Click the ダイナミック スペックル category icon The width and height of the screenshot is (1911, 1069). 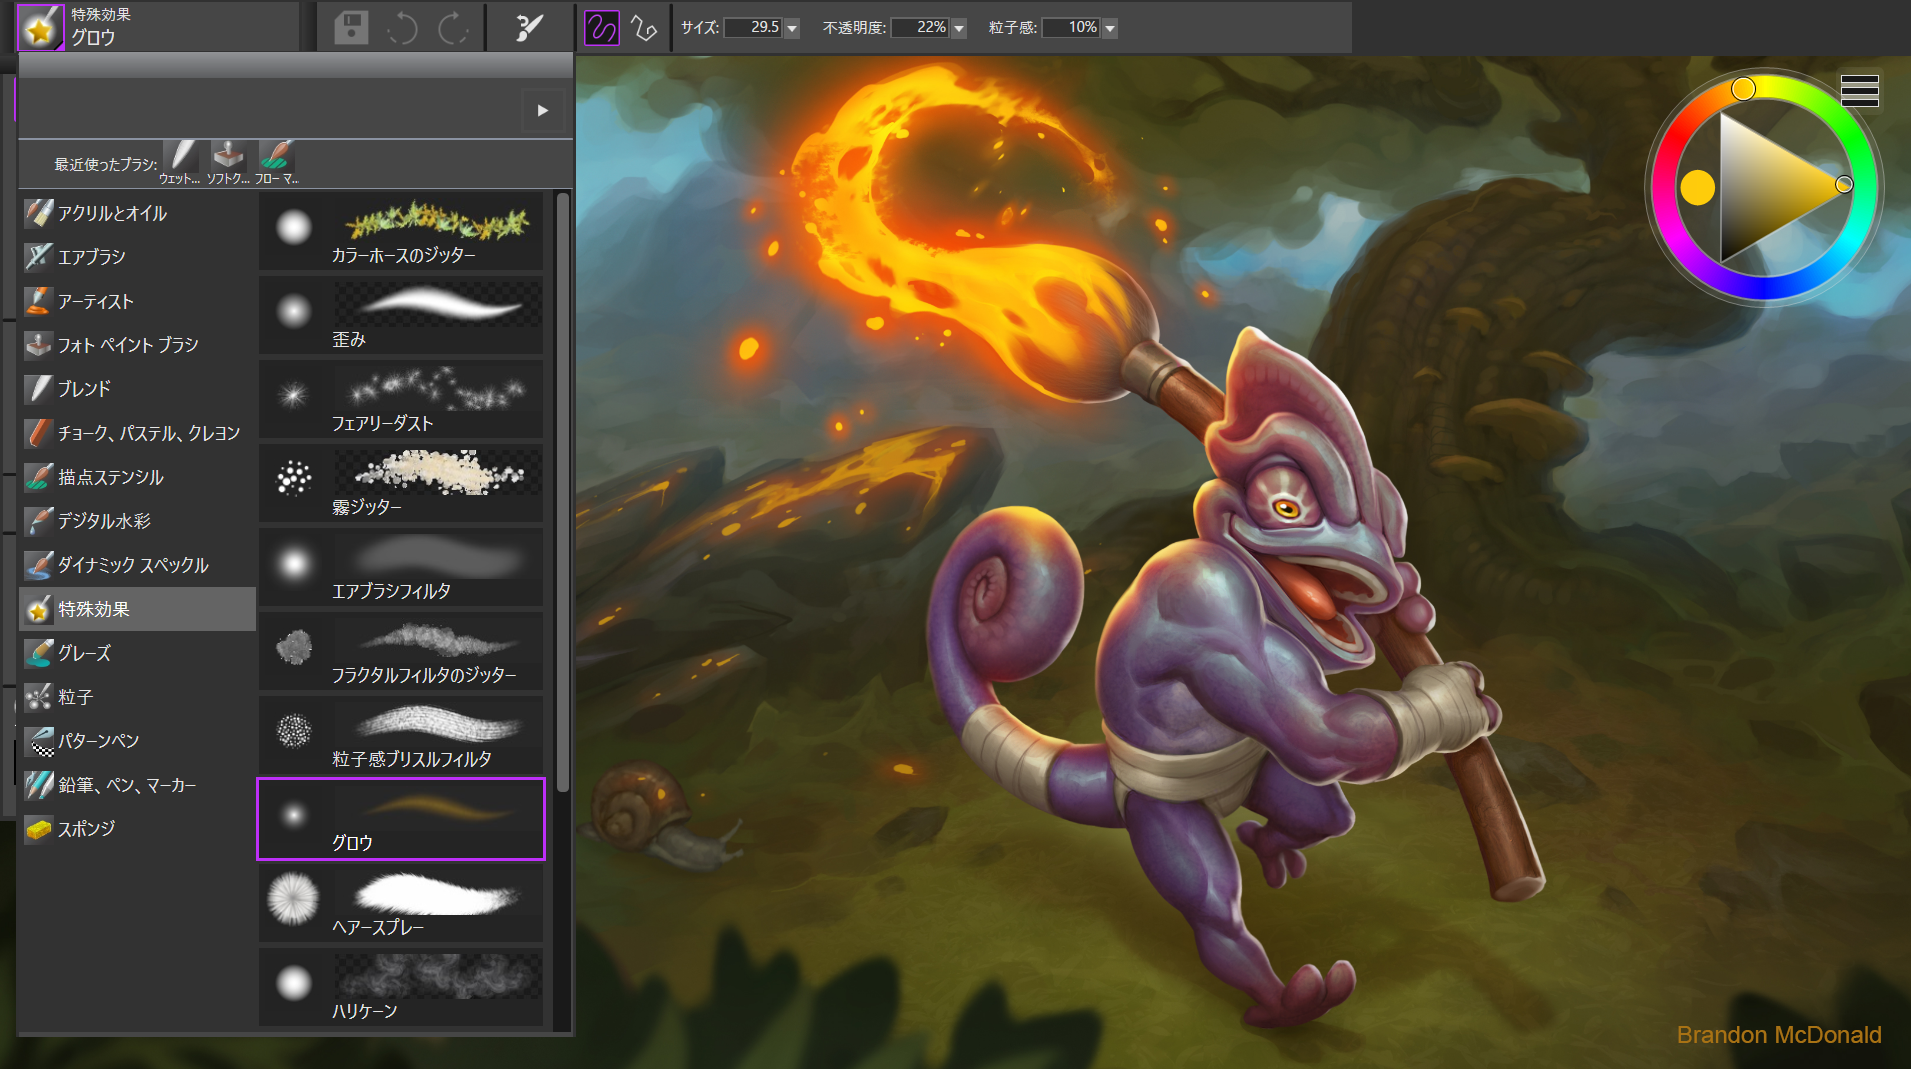39,565
